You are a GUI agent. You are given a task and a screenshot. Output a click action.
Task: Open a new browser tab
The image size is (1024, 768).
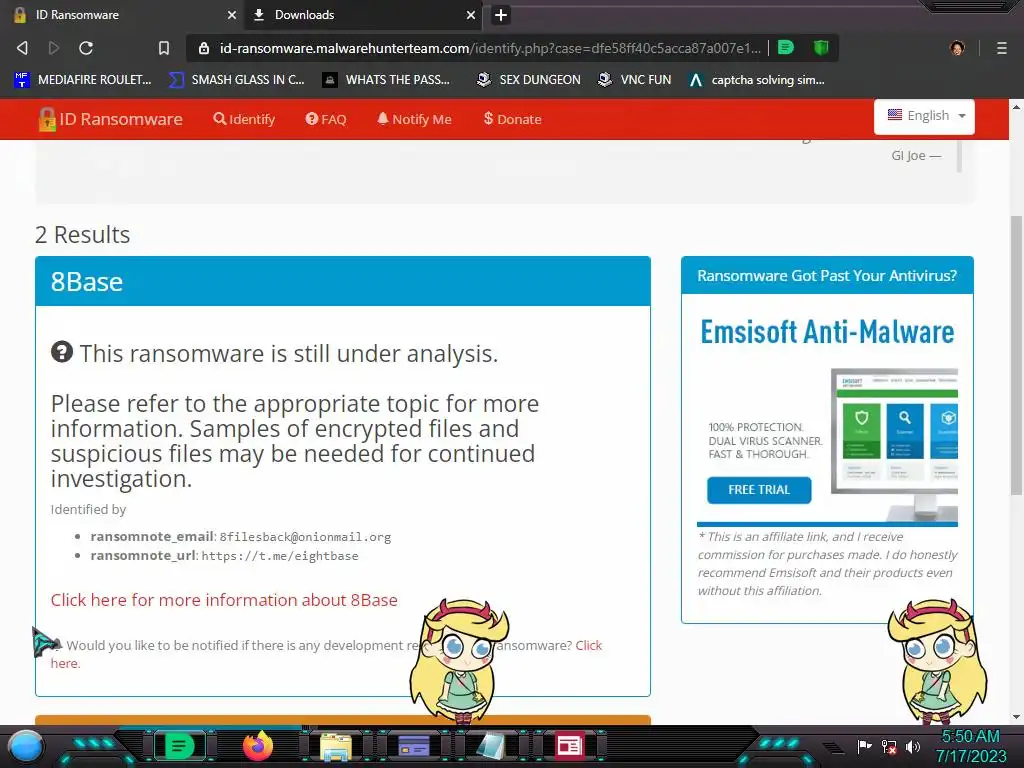(x=501, y=15)
